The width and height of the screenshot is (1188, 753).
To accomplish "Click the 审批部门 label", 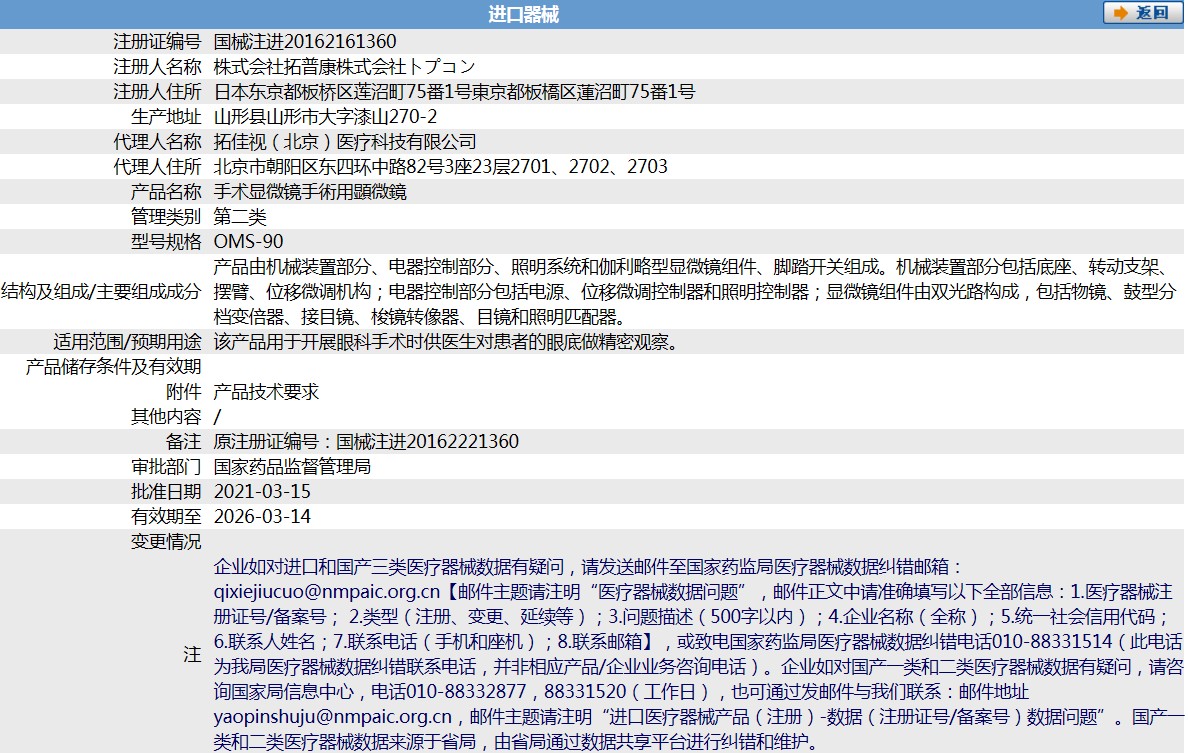I will 166,467.
